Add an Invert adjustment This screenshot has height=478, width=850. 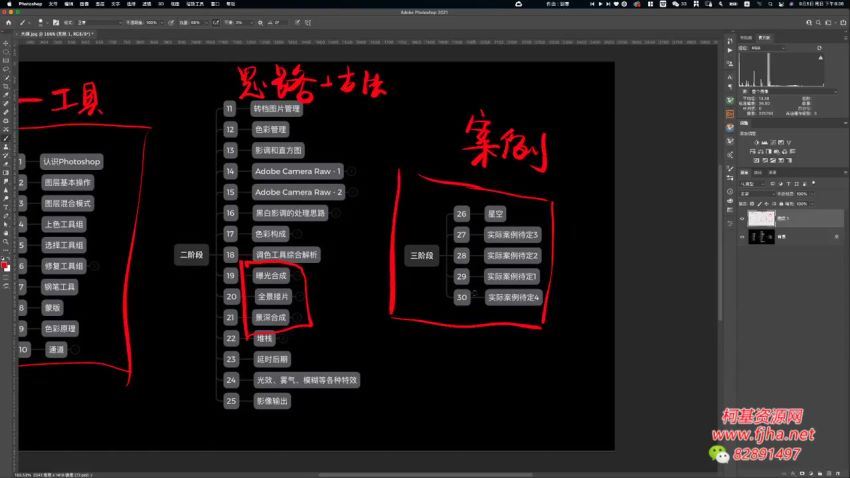pyautogui.click(x=757, y=160)
